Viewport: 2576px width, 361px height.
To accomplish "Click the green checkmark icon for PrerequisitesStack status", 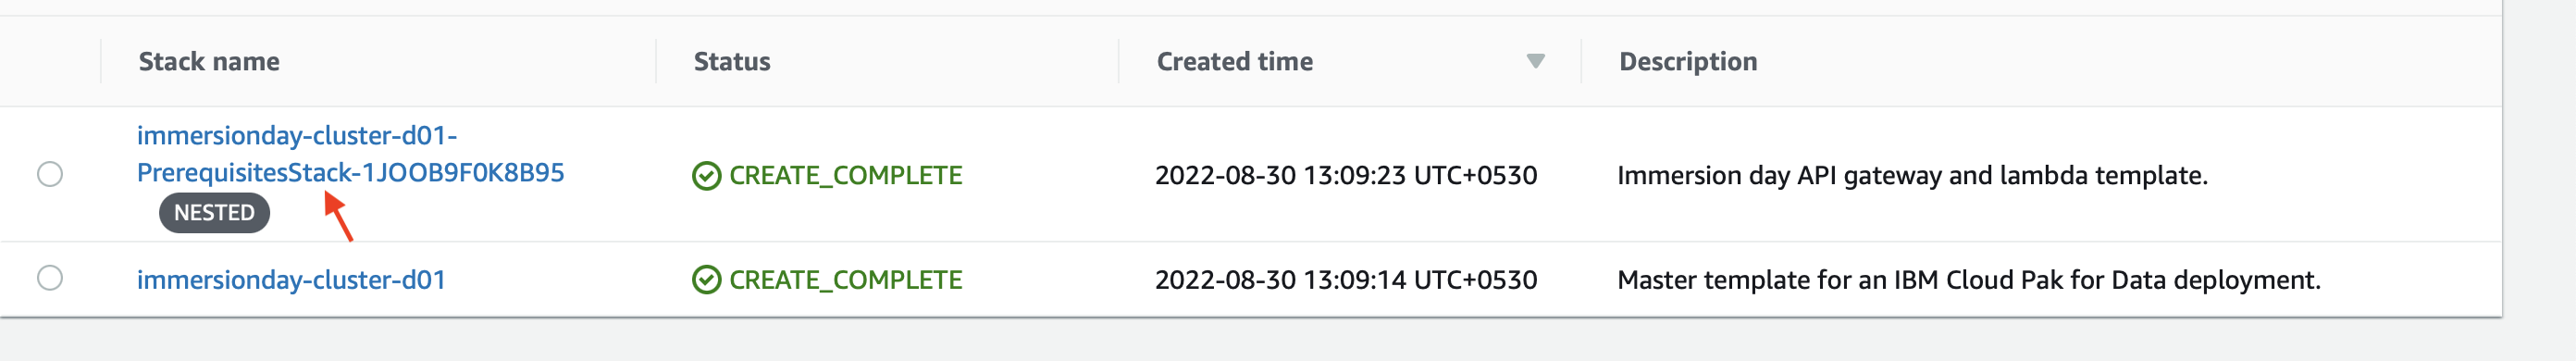I will coord(706,176).
